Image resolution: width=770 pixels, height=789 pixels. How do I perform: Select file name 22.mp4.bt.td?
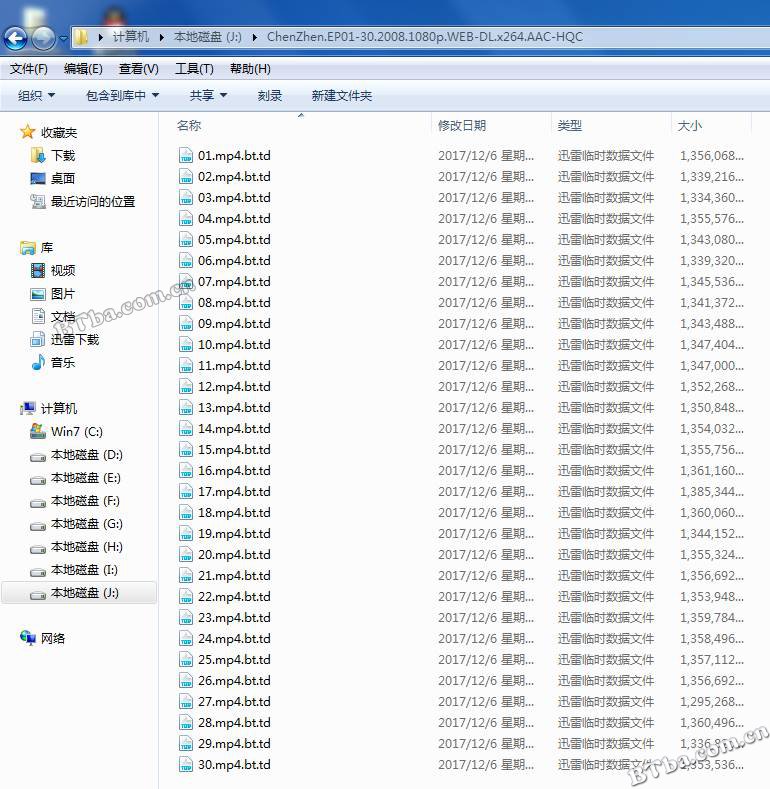pyautogui.click(x=234, y=596)
